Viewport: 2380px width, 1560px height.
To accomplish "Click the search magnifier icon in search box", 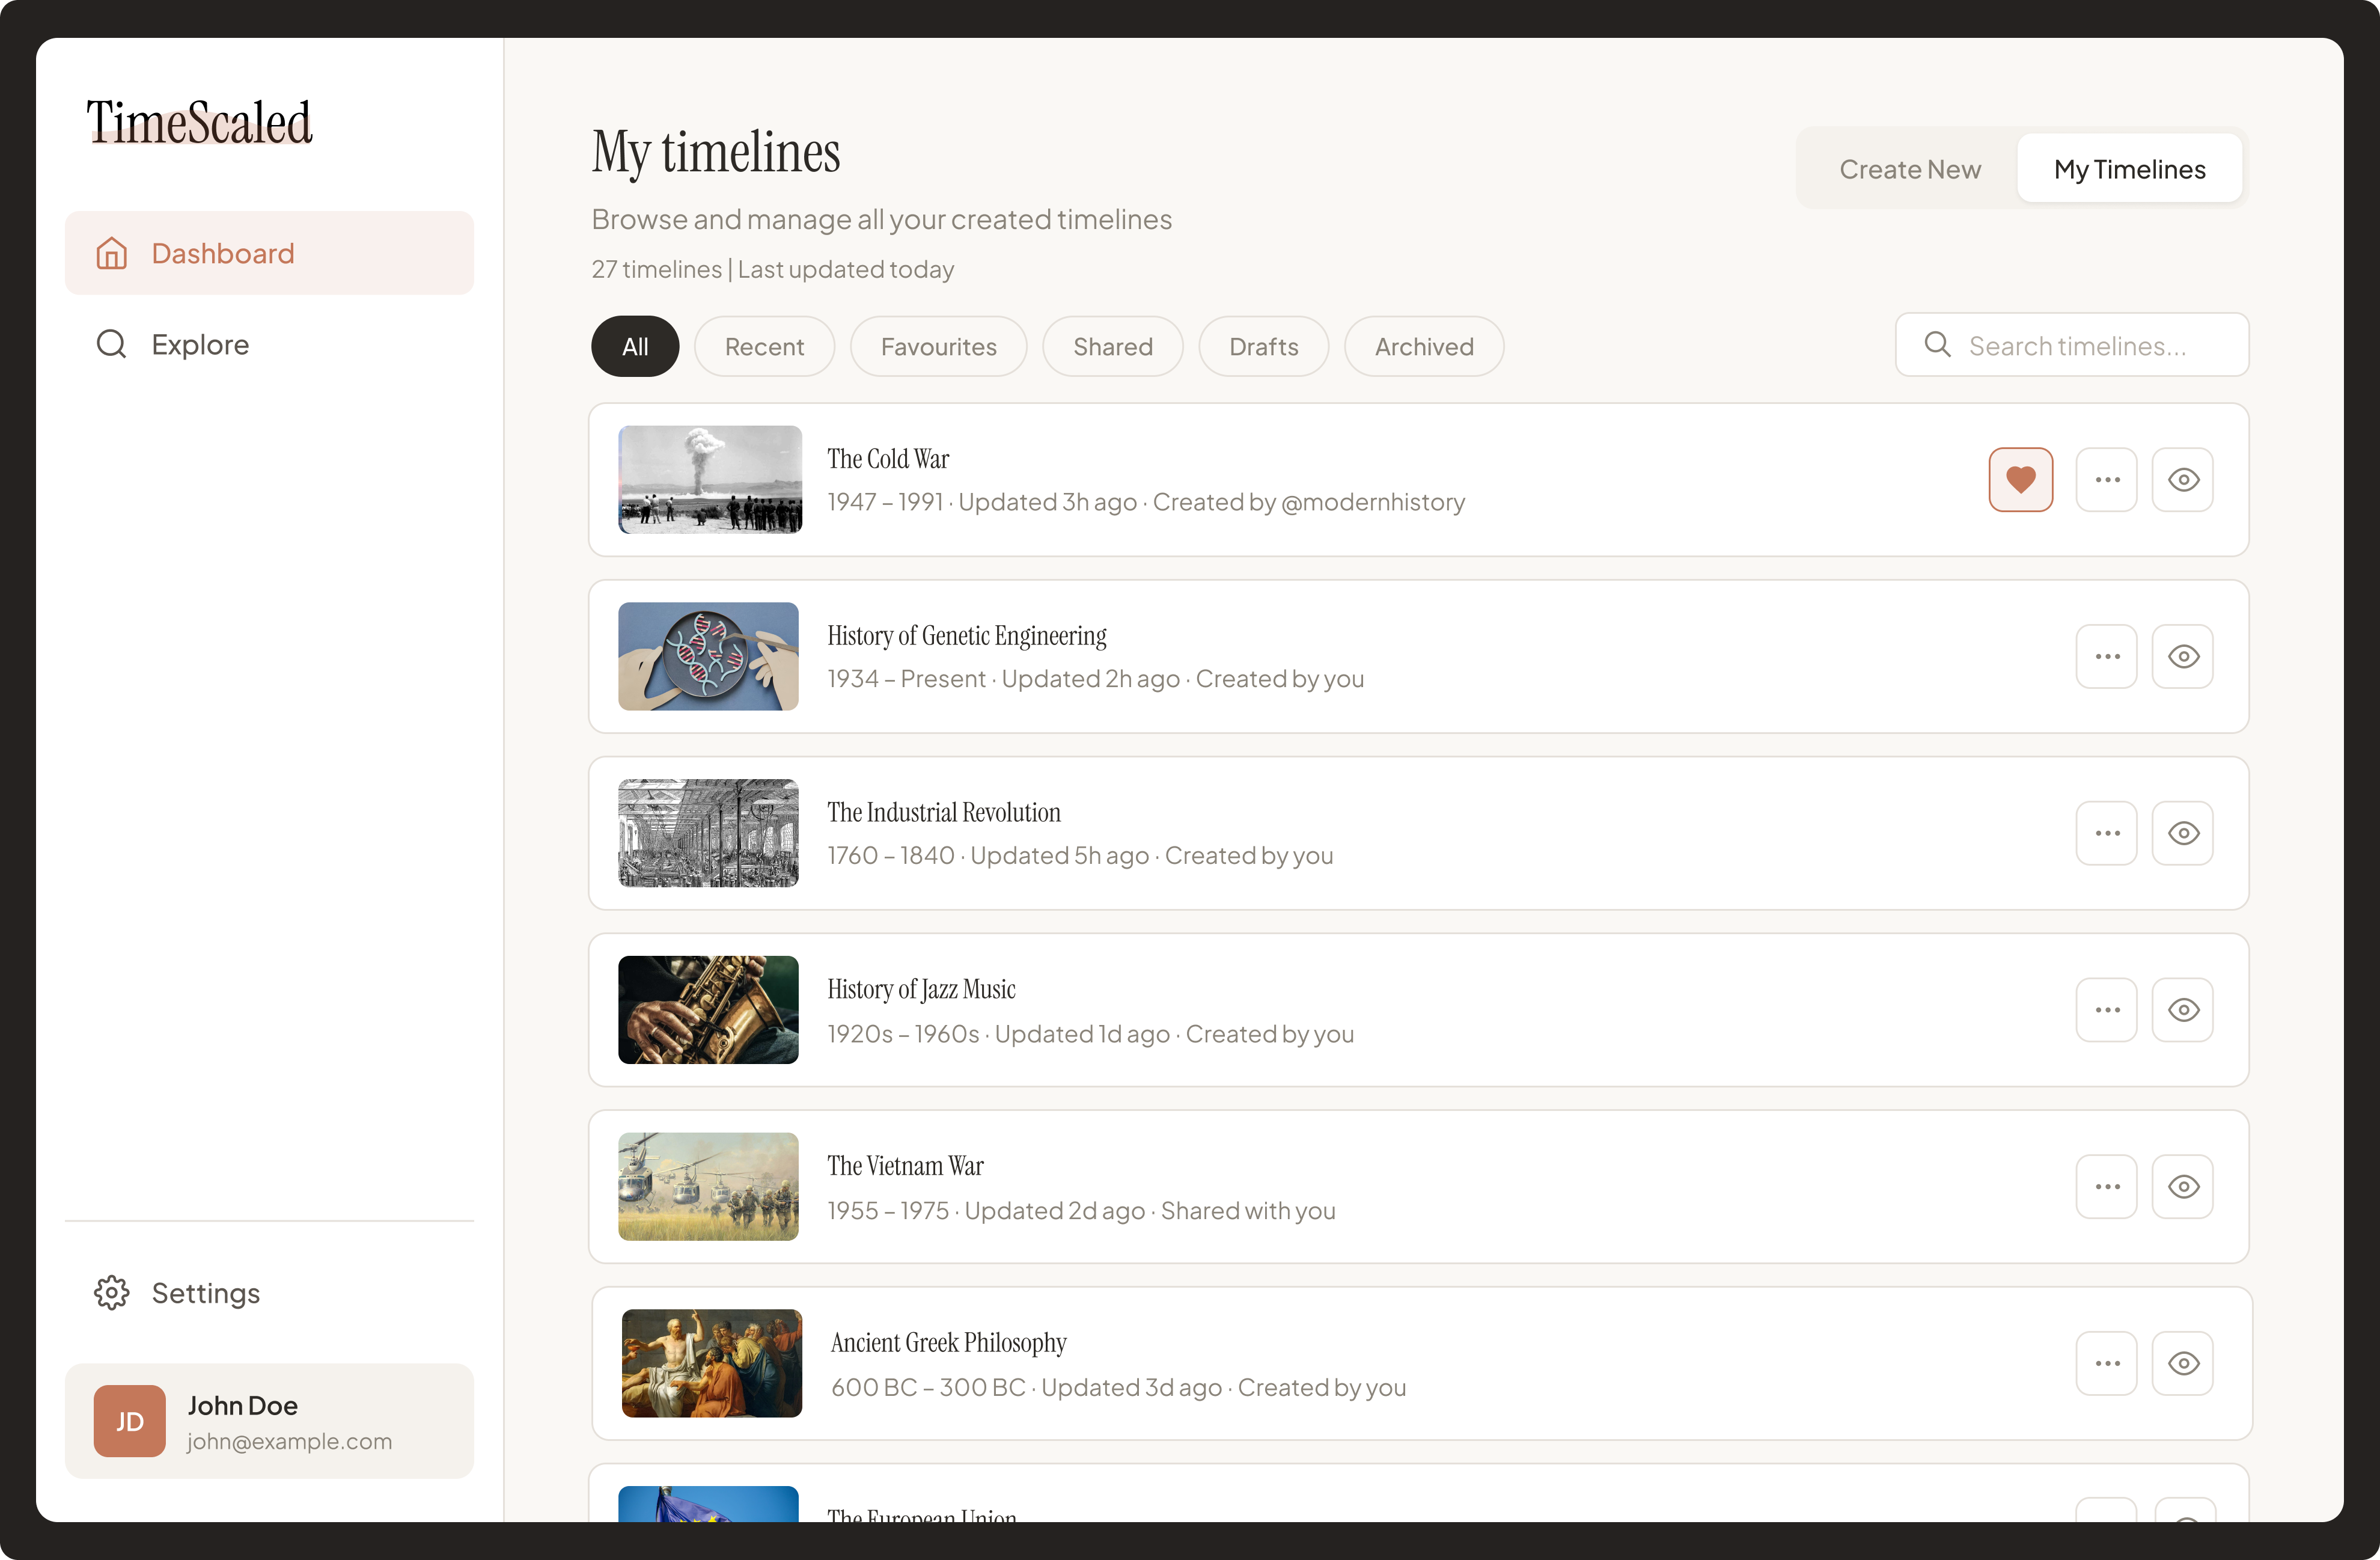I will pyautogui.click(x=1937, y=345).
